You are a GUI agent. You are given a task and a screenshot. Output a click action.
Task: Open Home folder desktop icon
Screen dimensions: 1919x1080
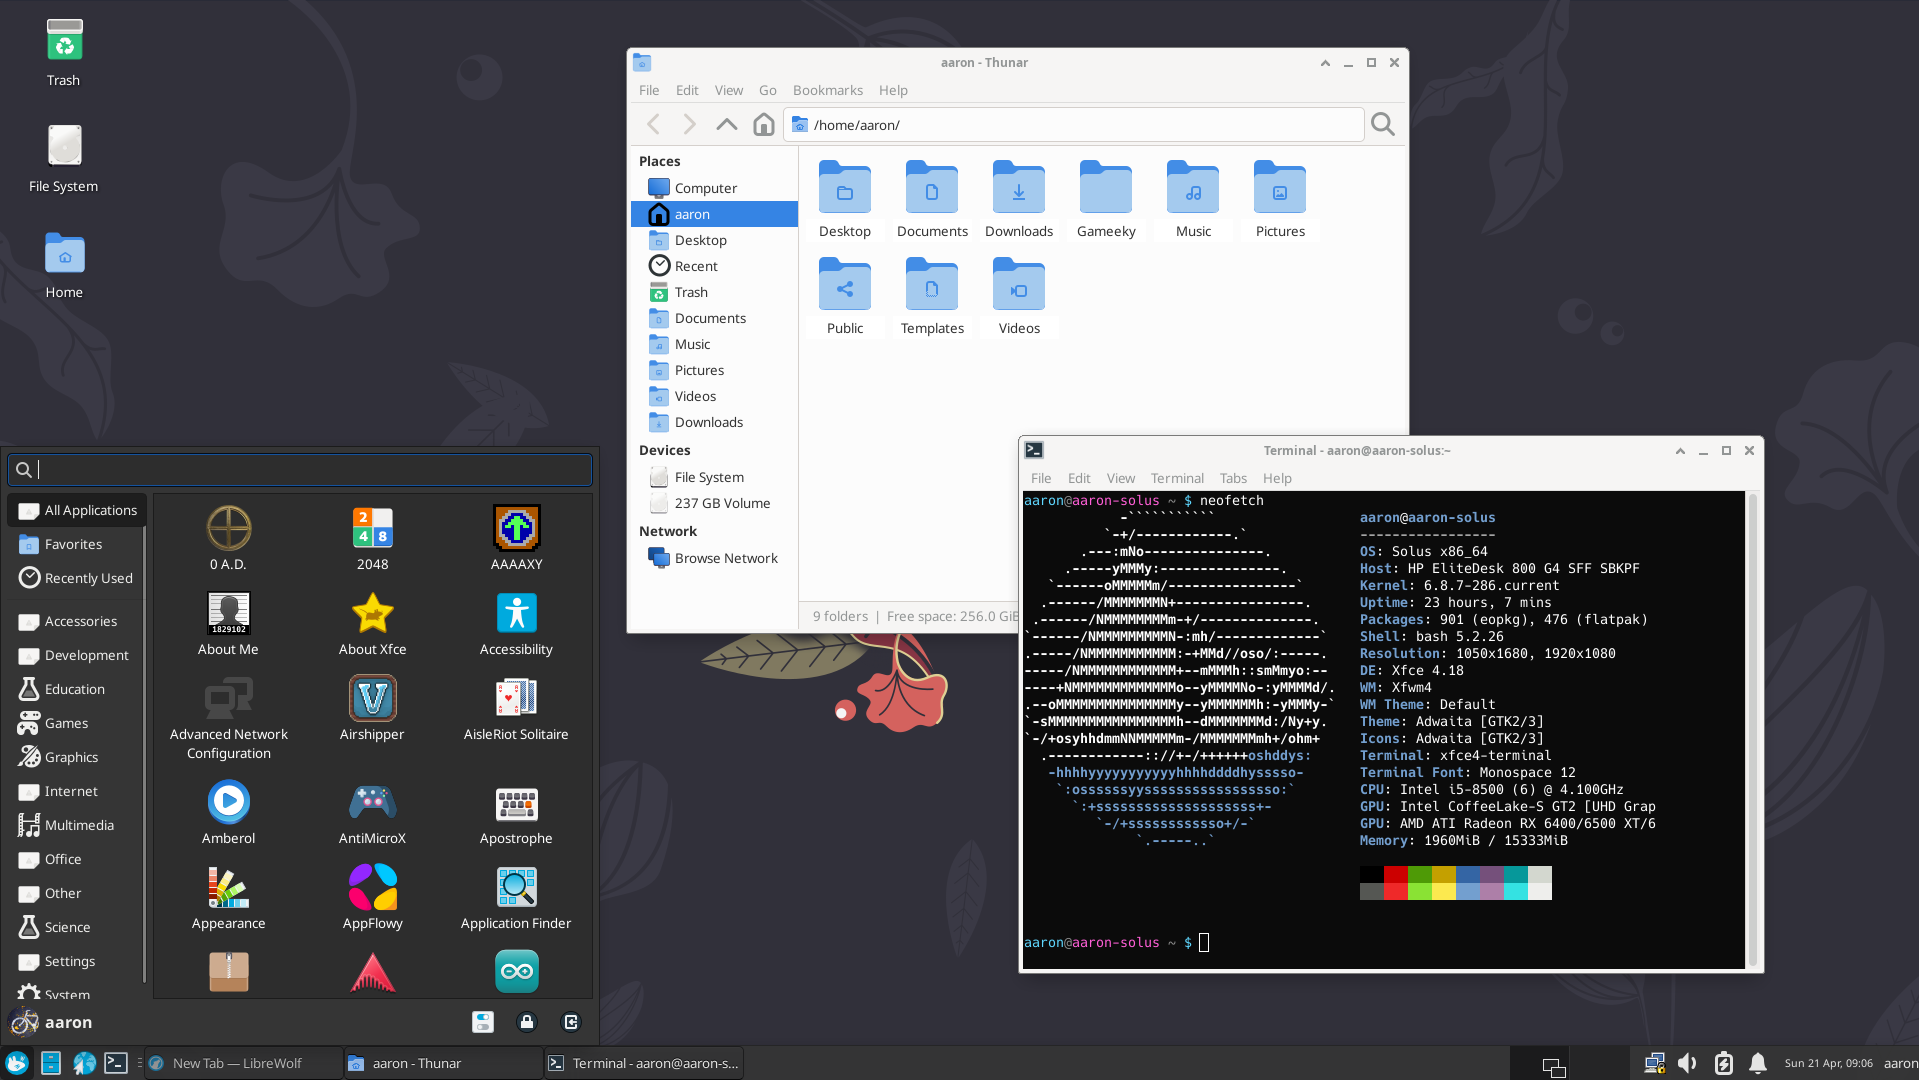tap(64, 265)
